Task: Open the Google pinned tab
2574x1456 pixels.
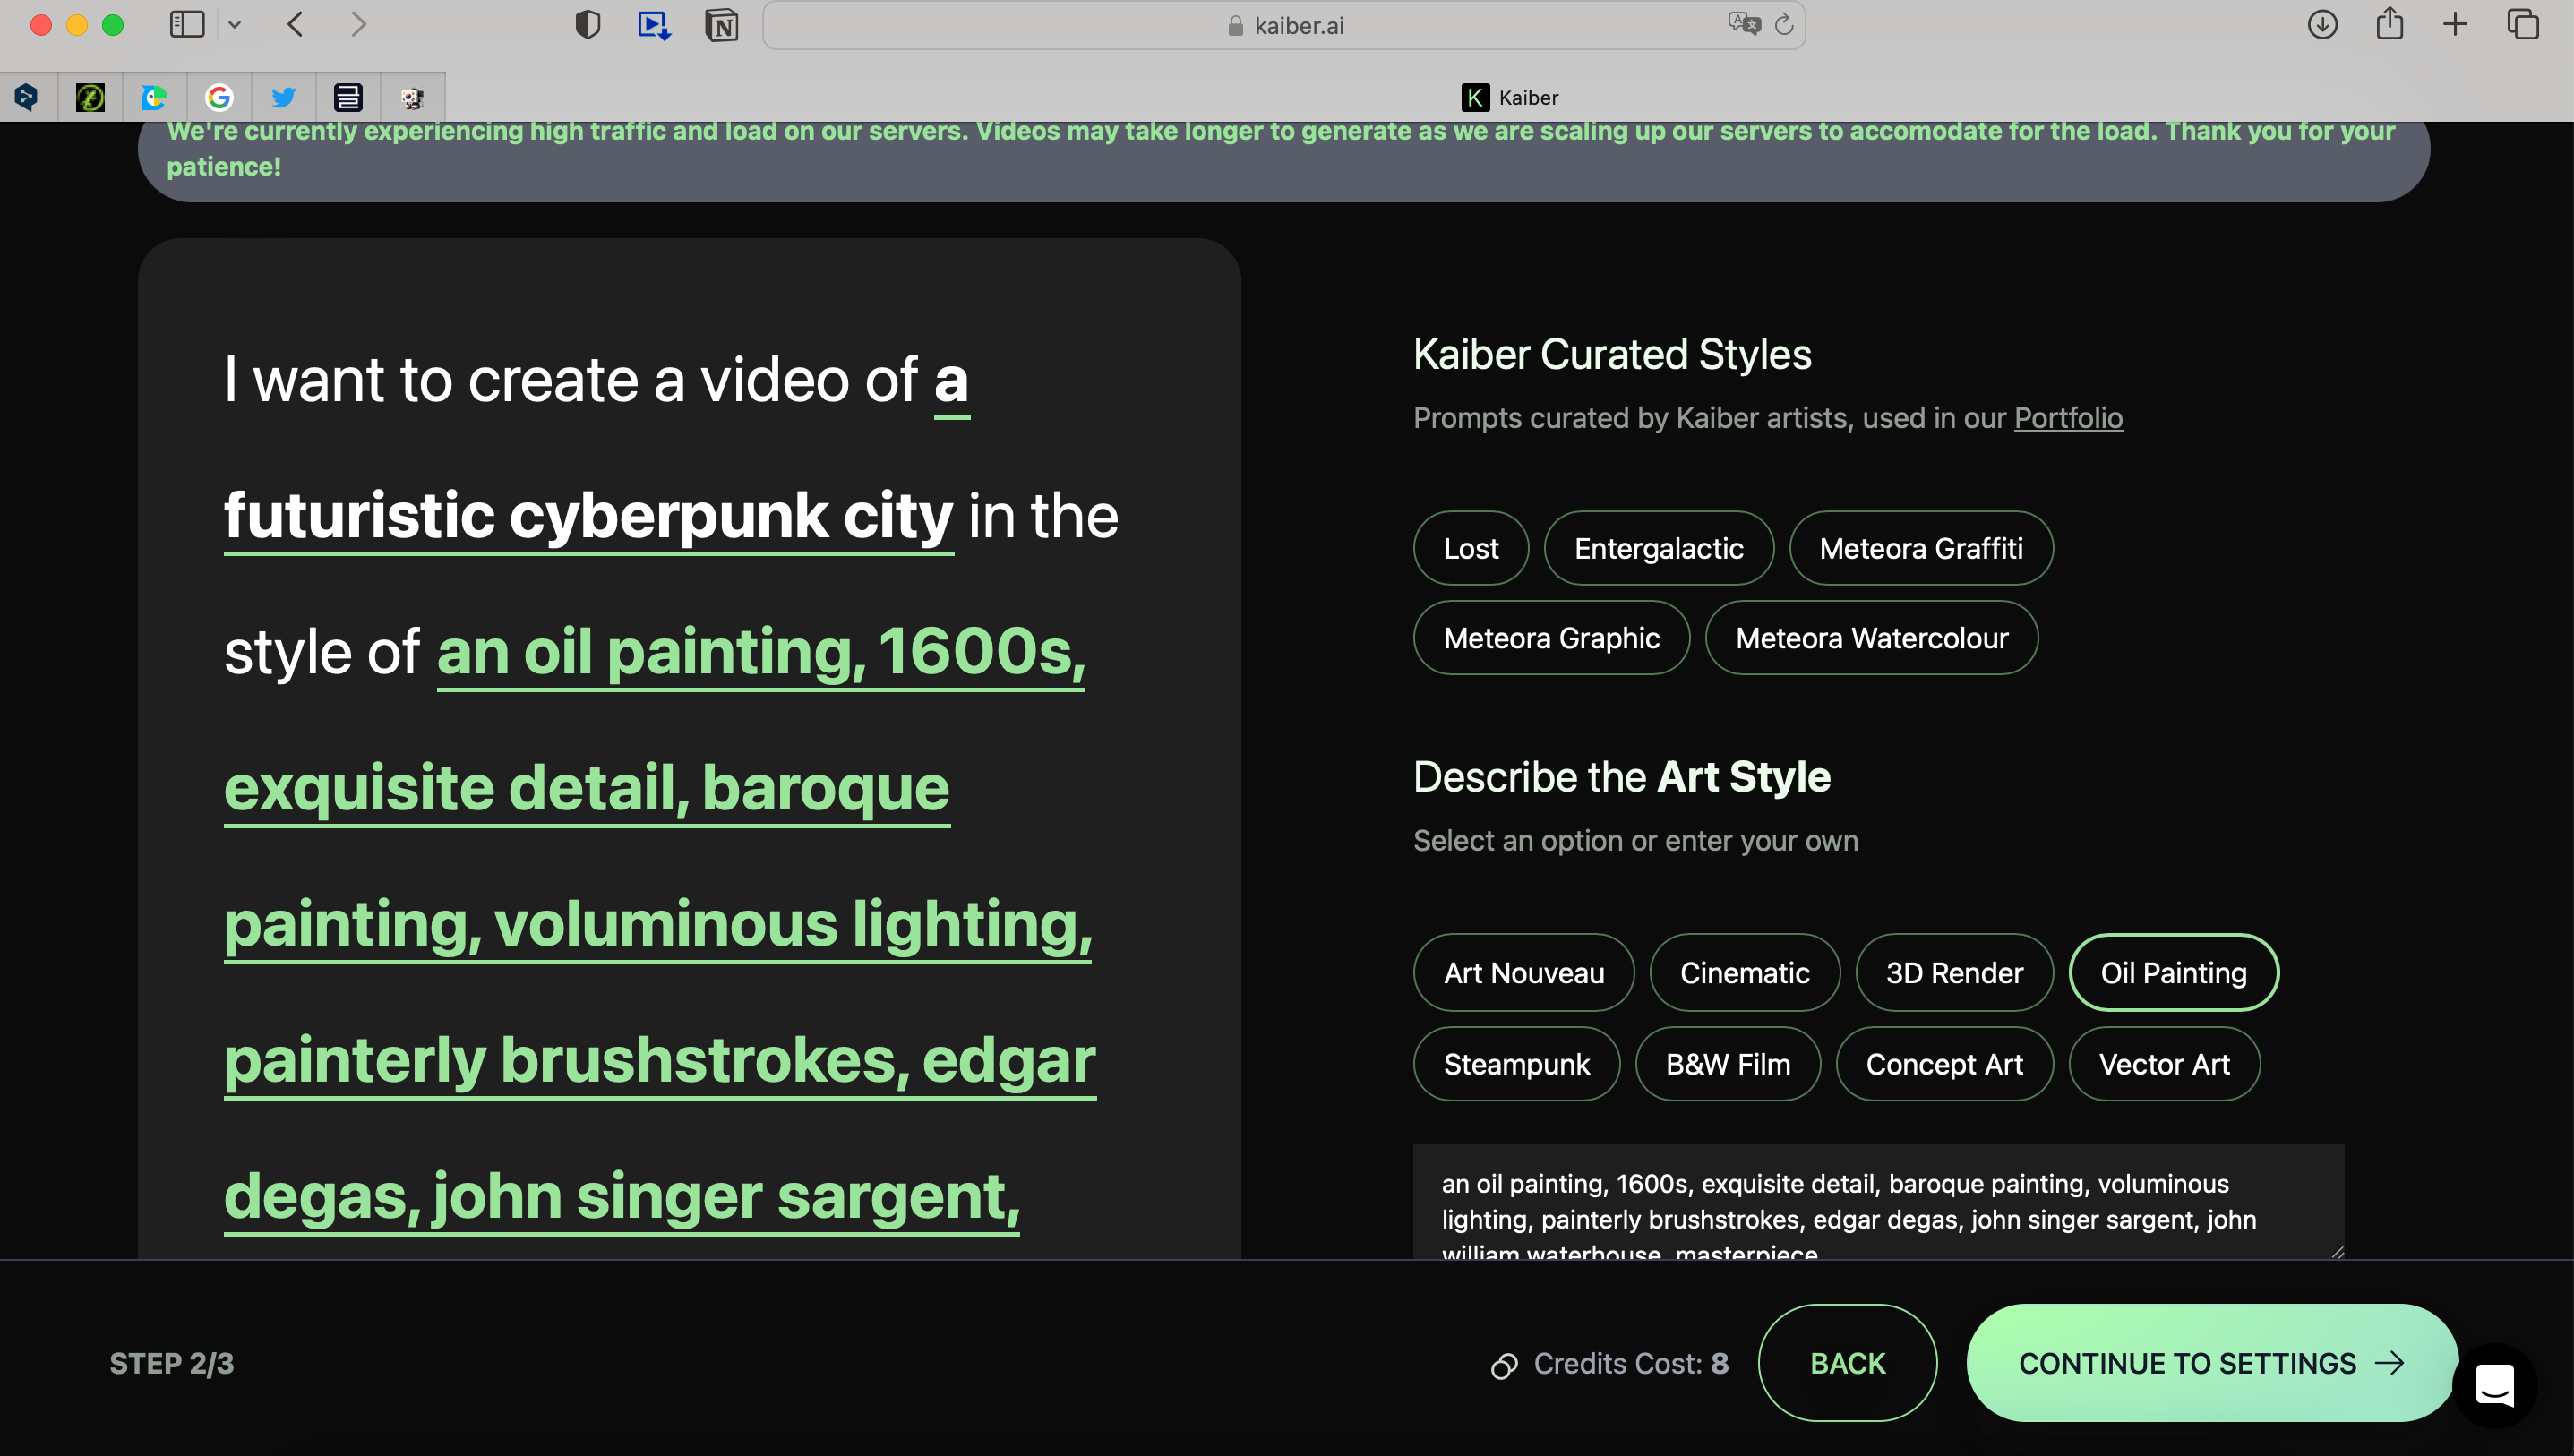Action: 219,97
